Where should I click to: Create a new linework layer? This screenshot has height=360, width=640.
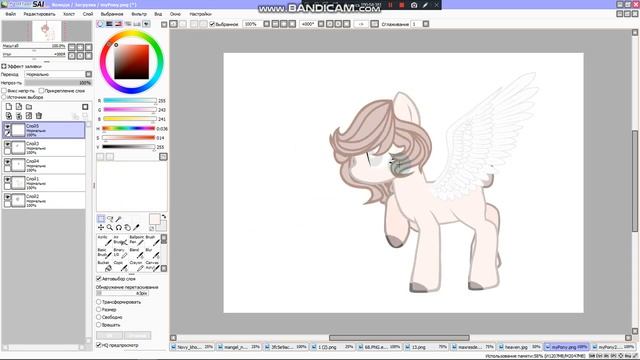click(19, 107)
